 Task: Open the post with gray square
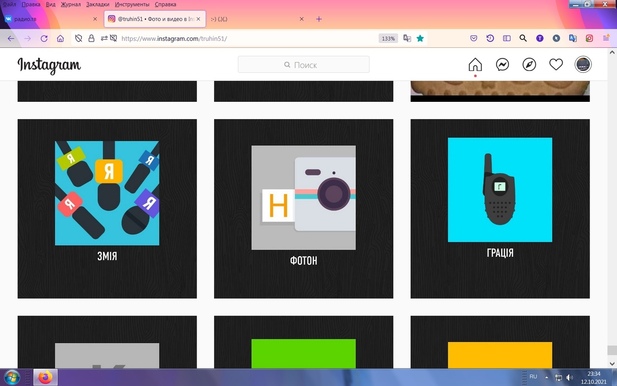[107, 342]
